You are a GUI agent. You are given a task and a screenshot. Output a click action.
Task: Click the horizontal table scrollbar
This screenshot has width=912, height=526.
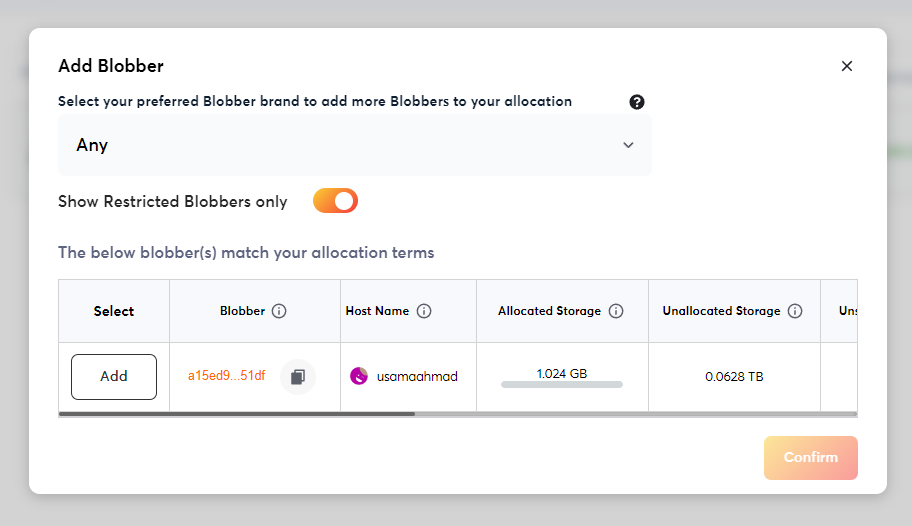pyautogui.click(x=237, y=414)
